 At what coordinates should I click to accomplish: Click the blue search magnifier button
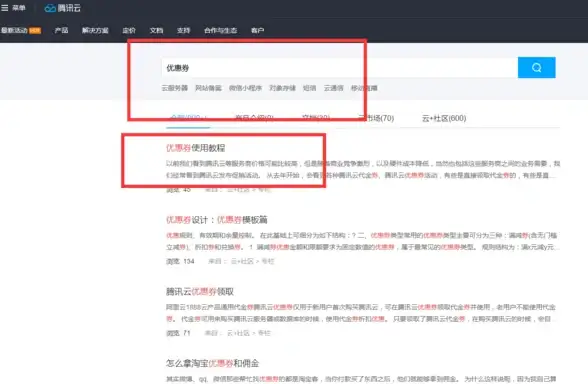536,68
